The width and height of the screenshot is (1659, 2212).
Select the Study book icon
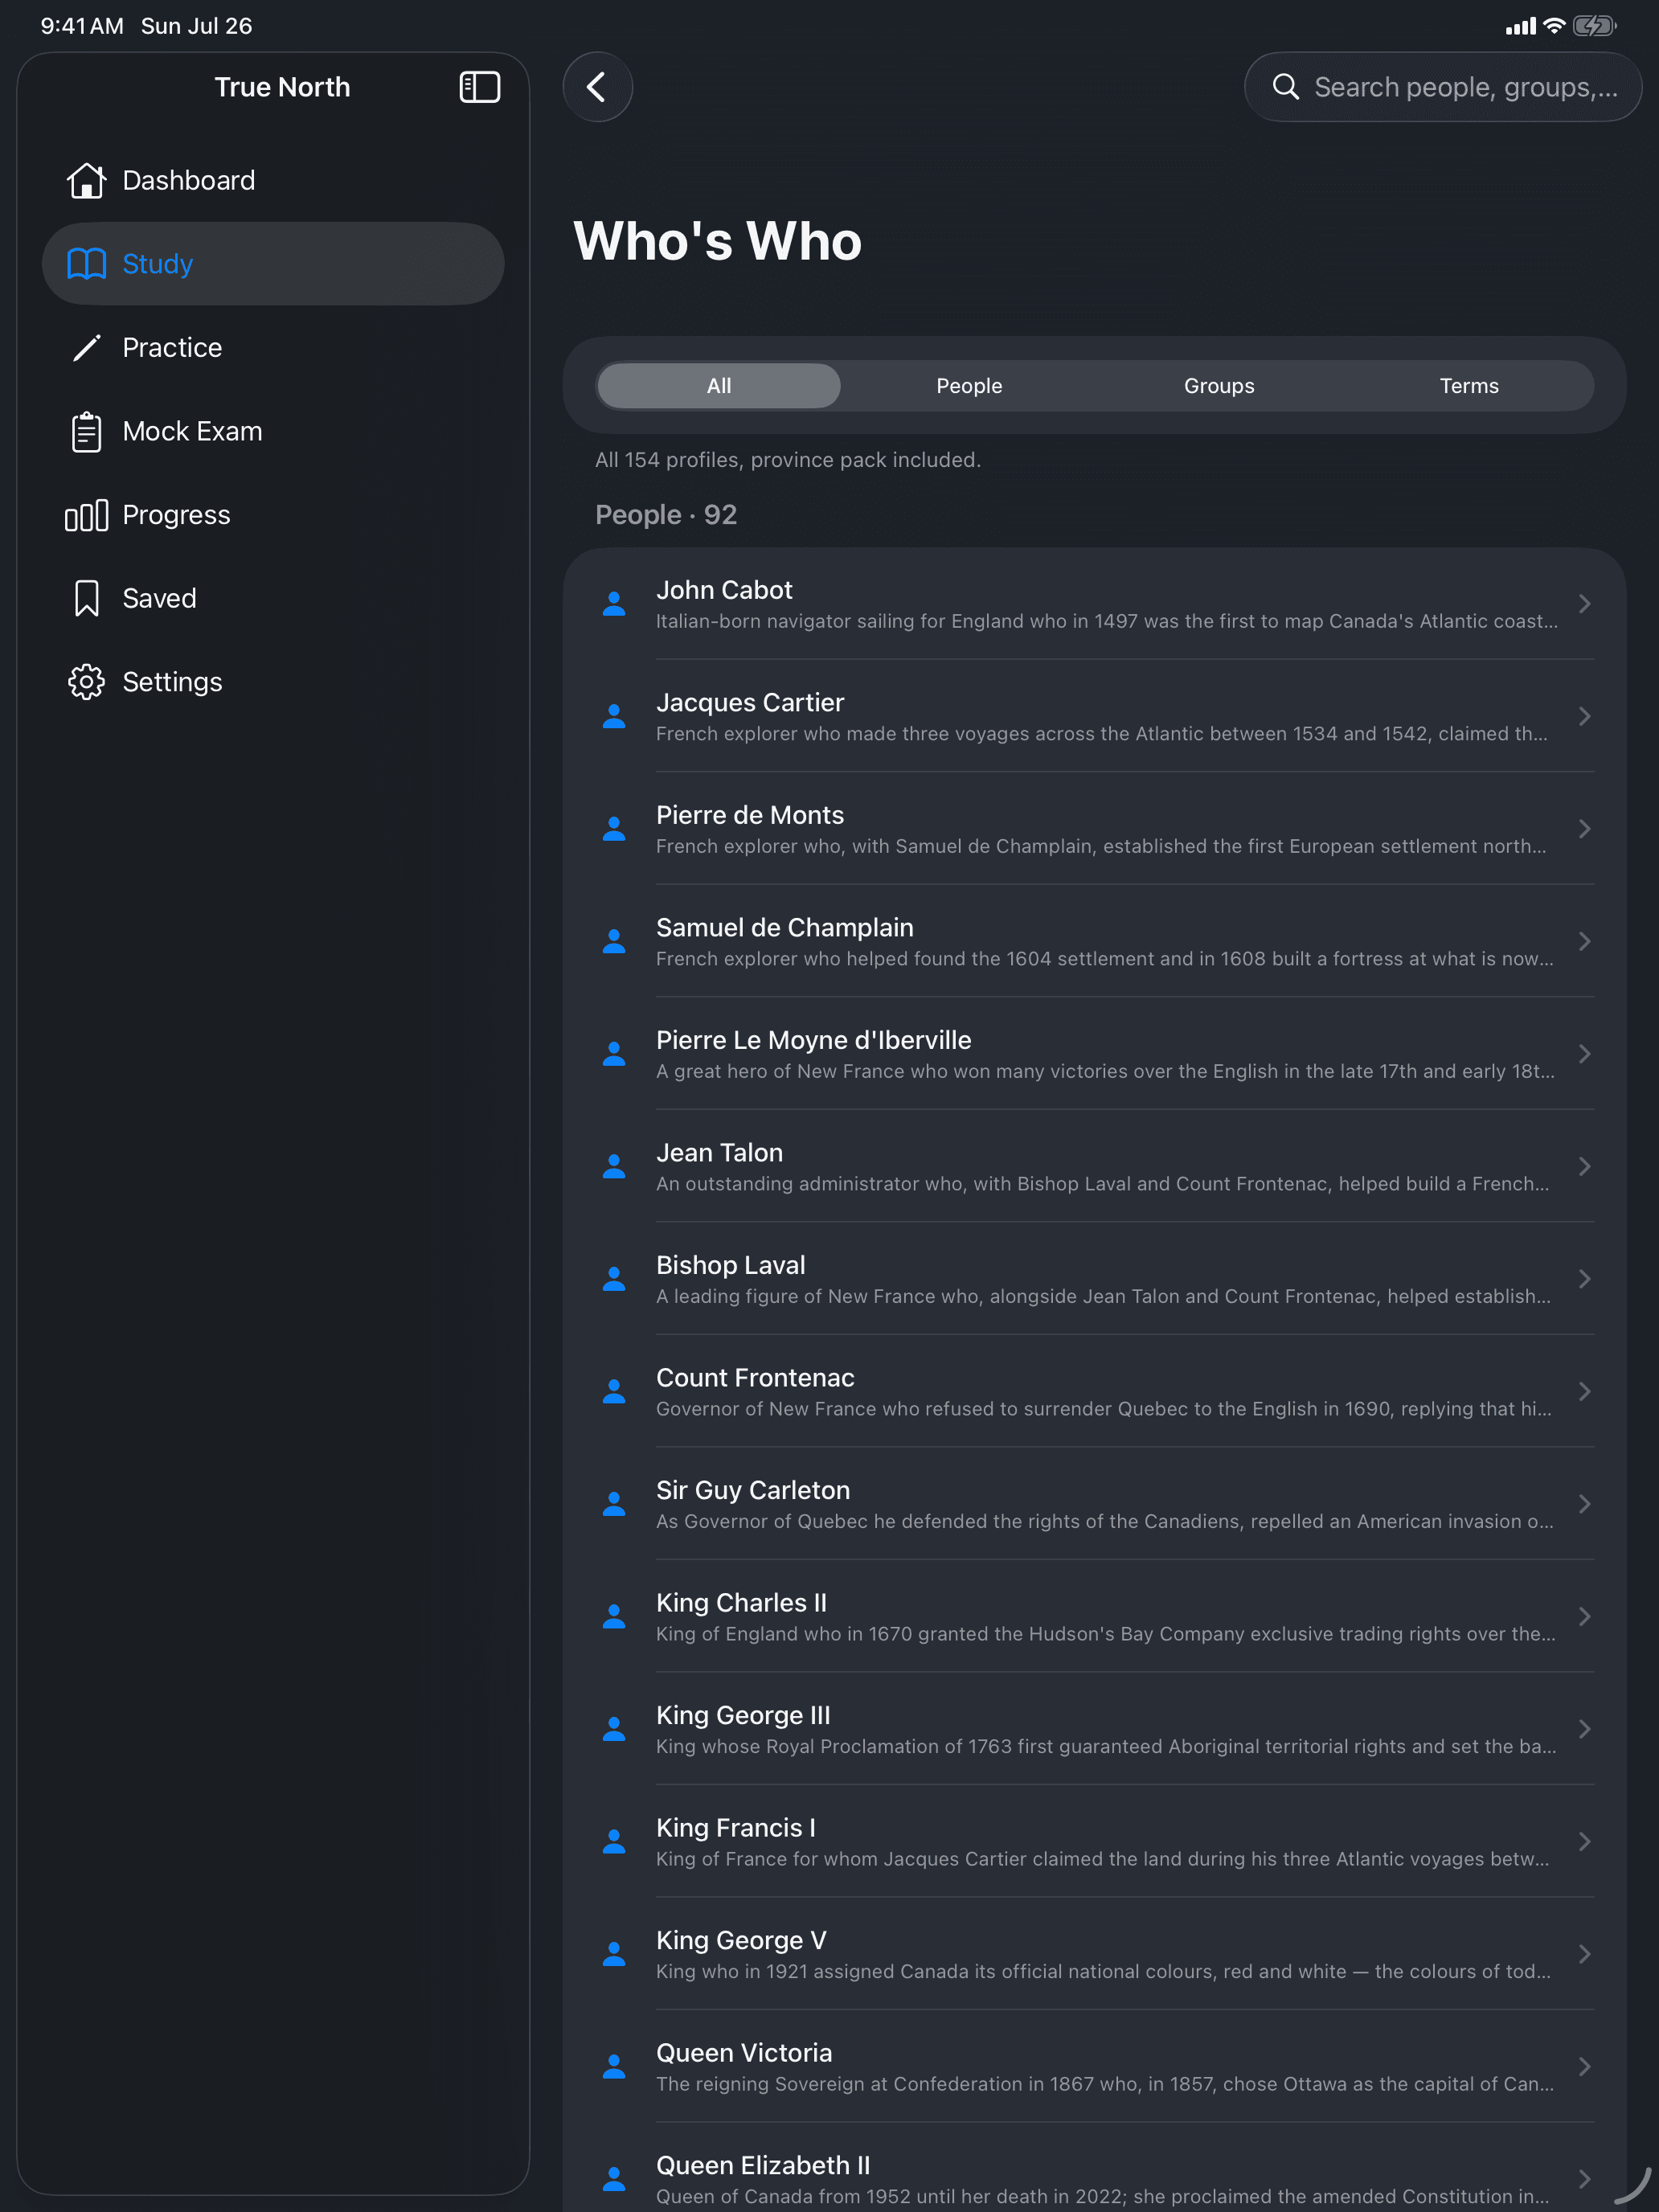[x=86, y=264]
